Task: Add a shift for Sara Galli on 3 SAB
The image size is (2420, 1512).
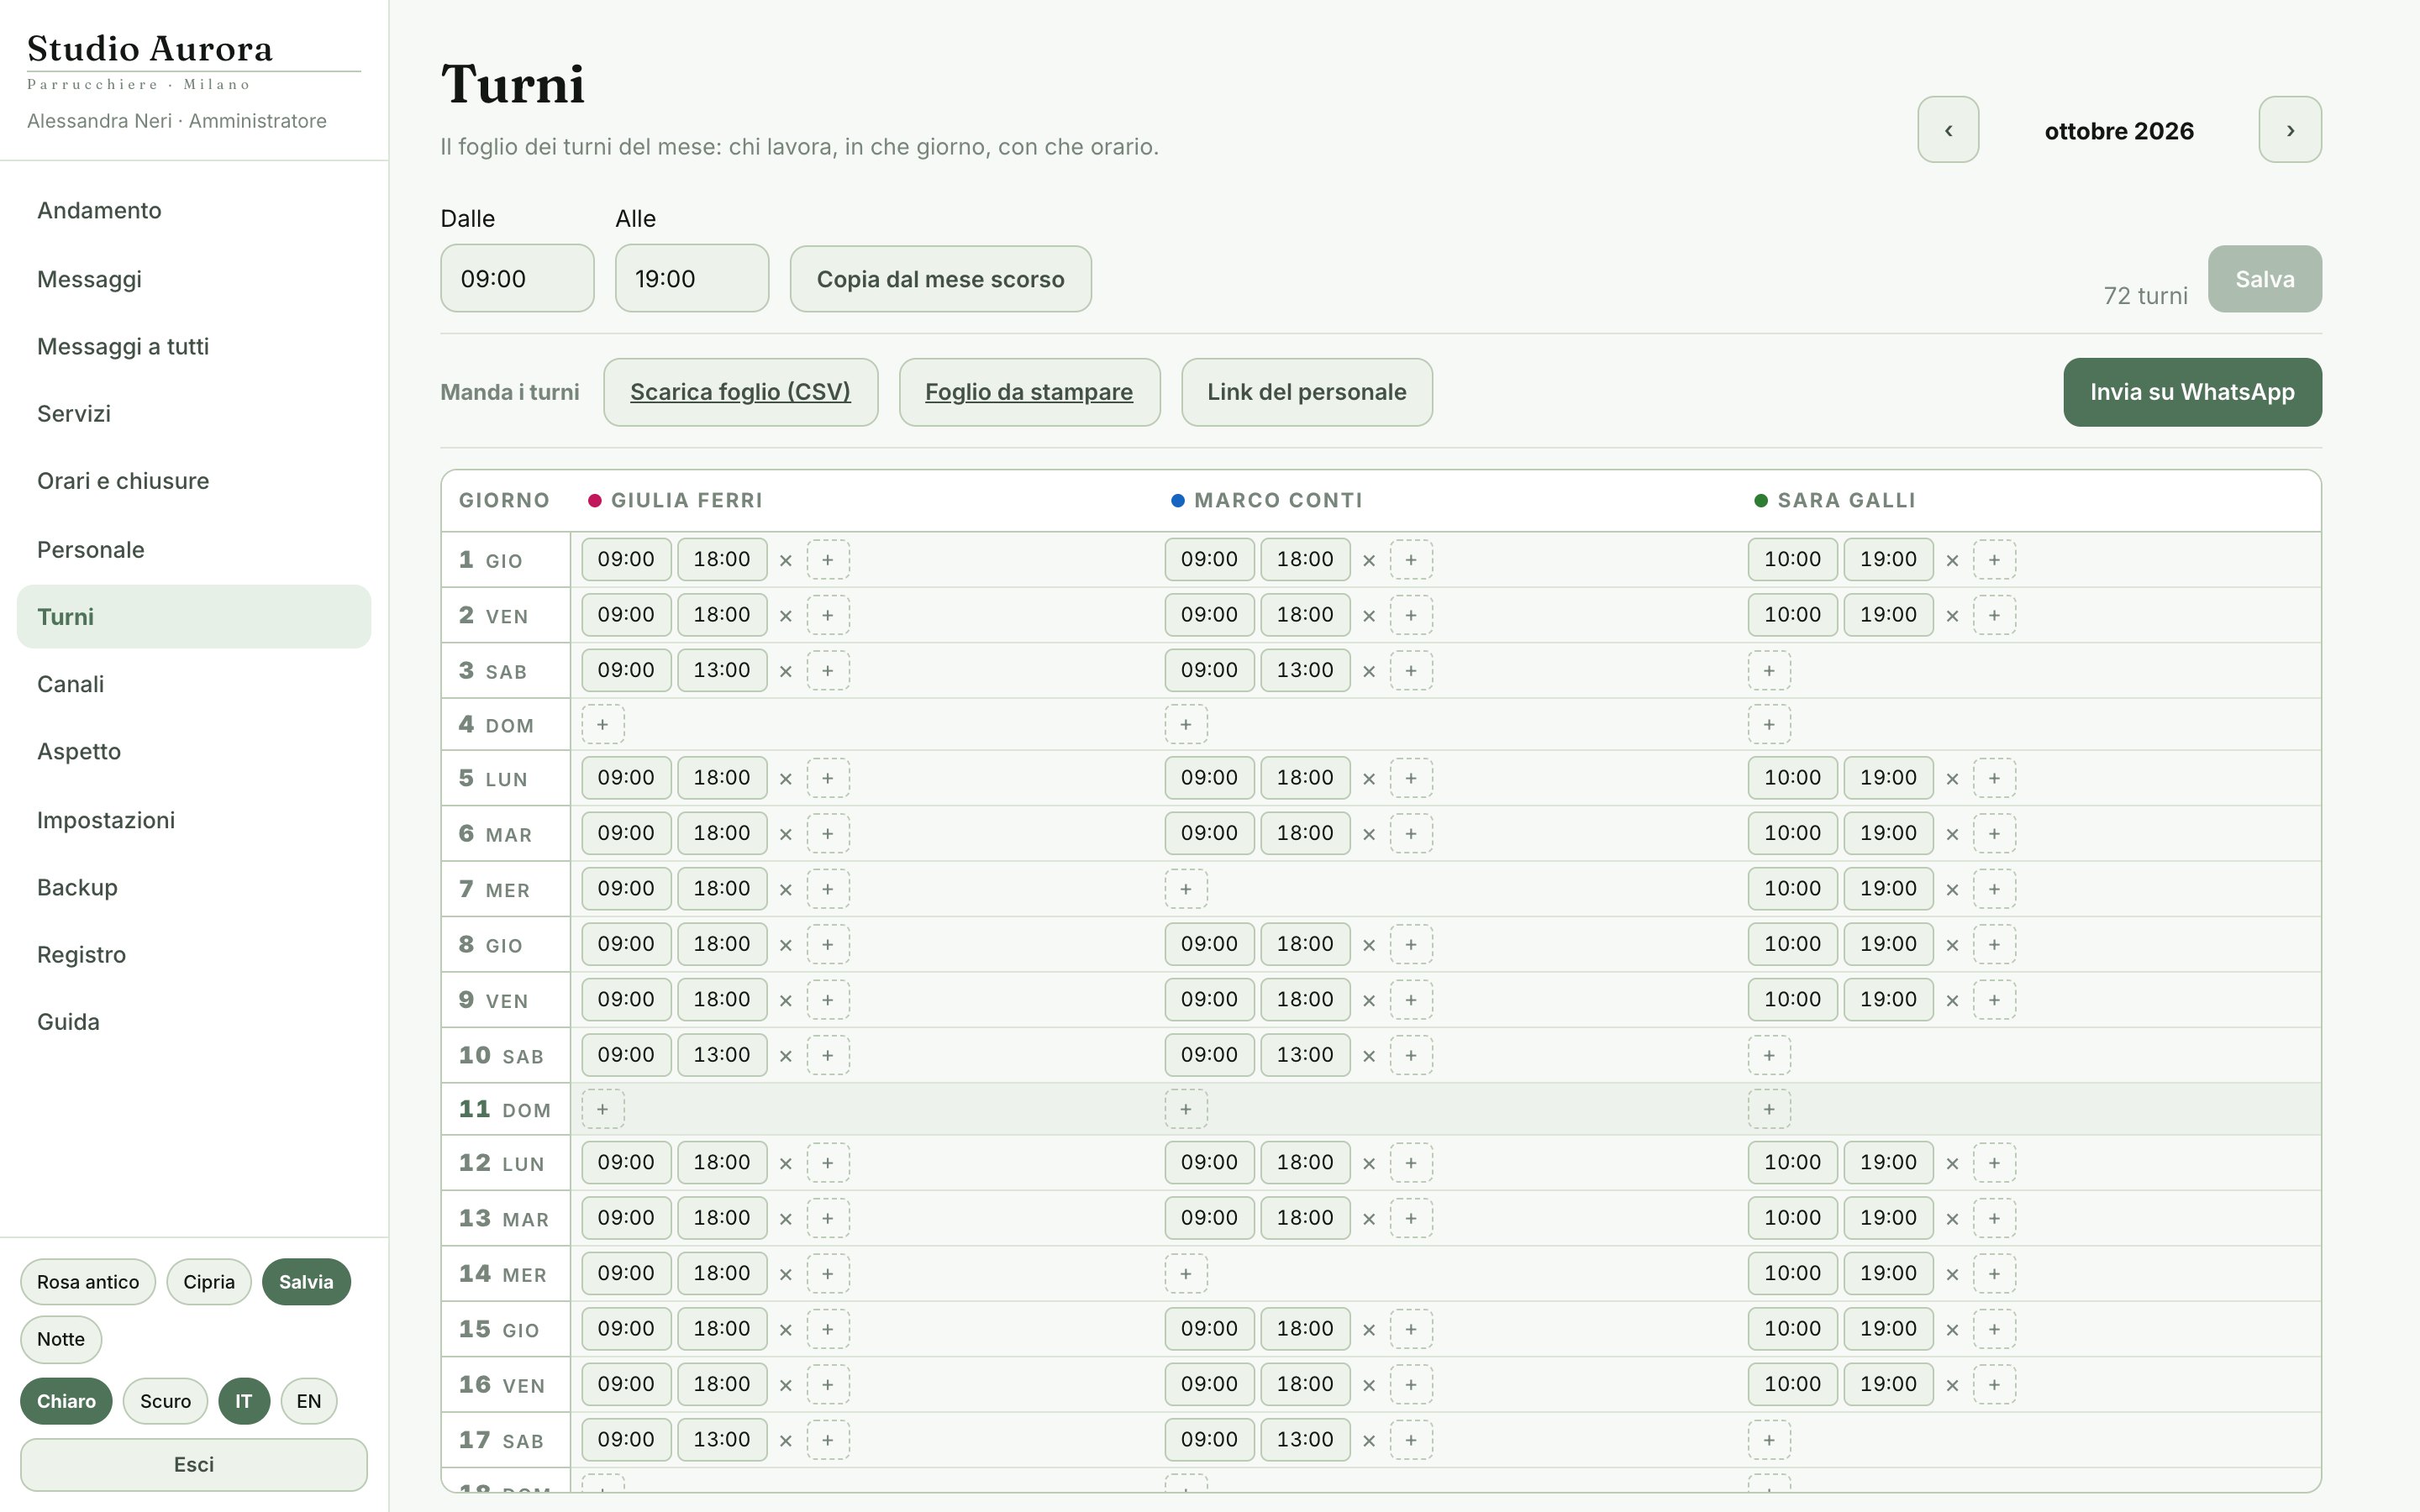Action: [x=1769, y=671]
